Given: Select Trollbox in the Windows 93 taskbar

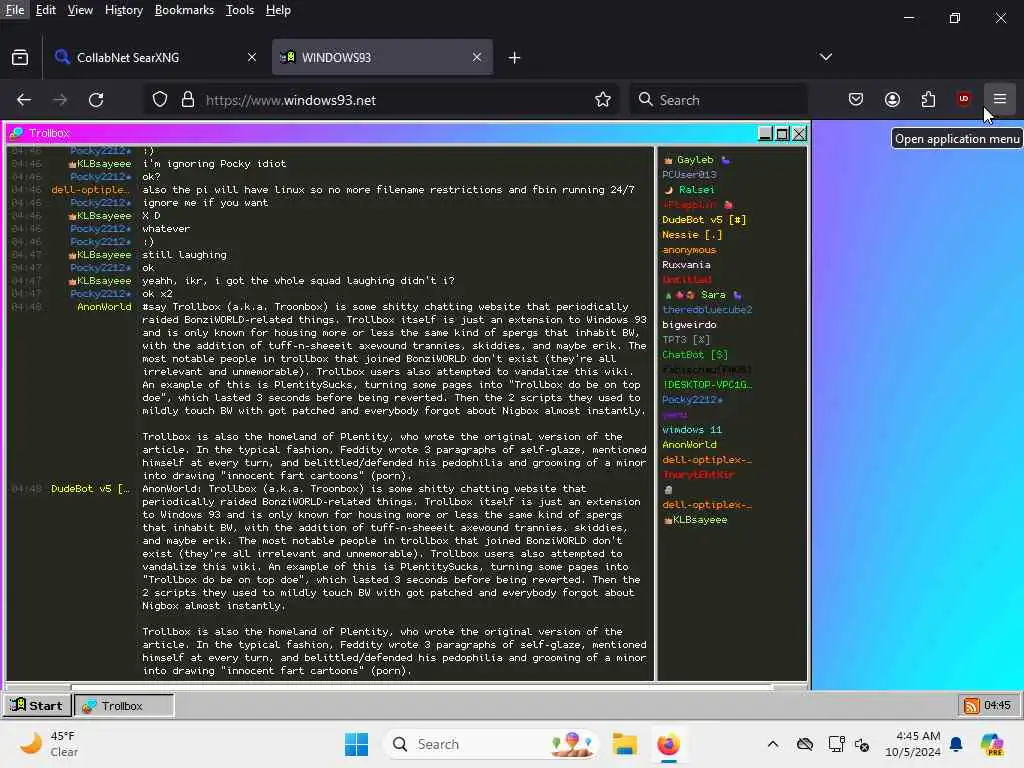Looking at the screenshot, I should point(124,705).
